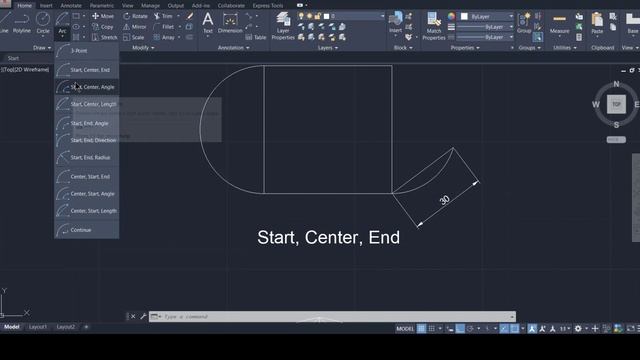Click the object color wheel icon

click(x=451, y=16)
